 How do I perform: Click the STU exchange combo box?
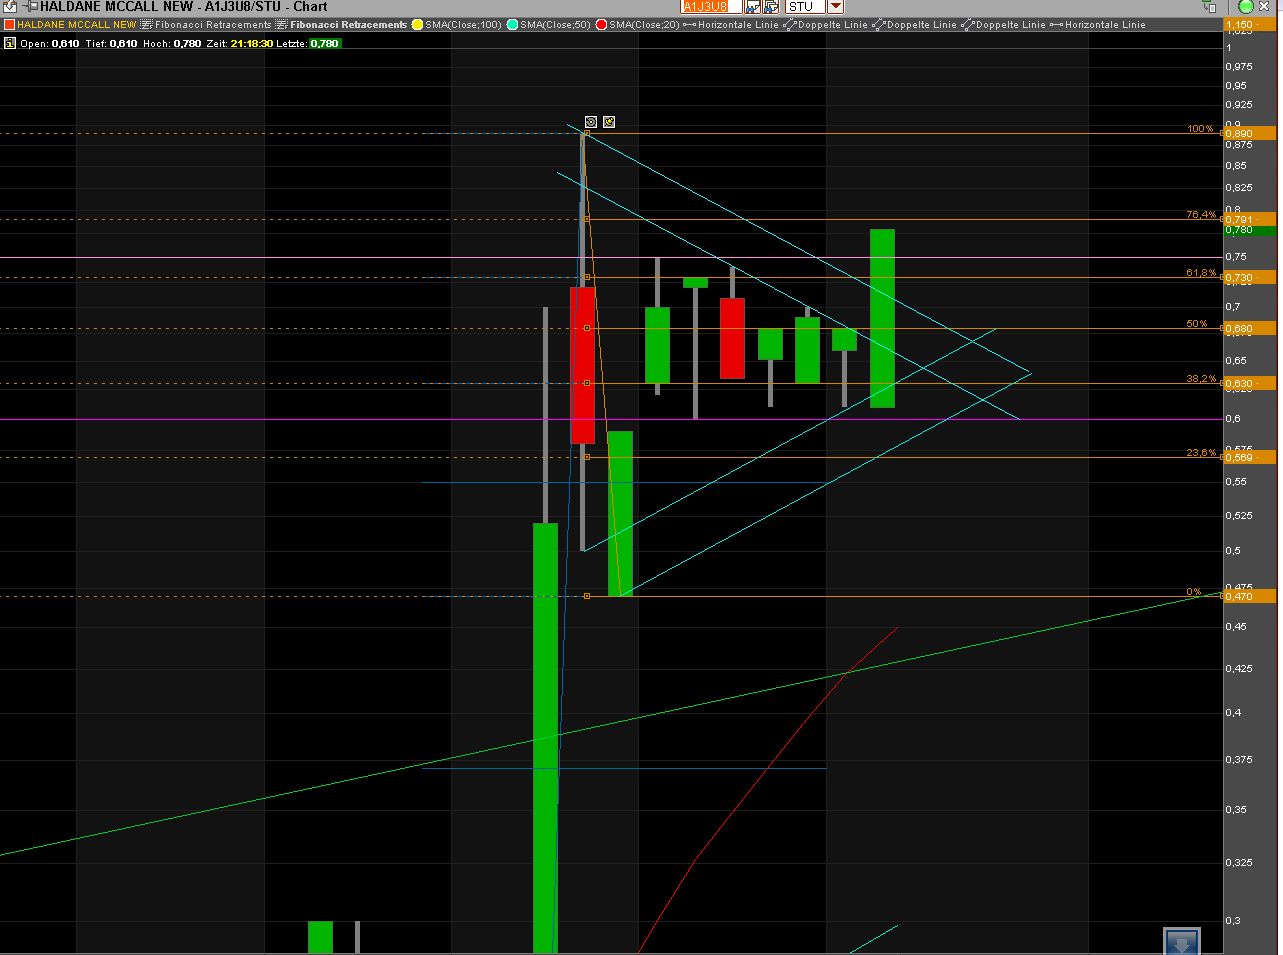pos(806,7)
